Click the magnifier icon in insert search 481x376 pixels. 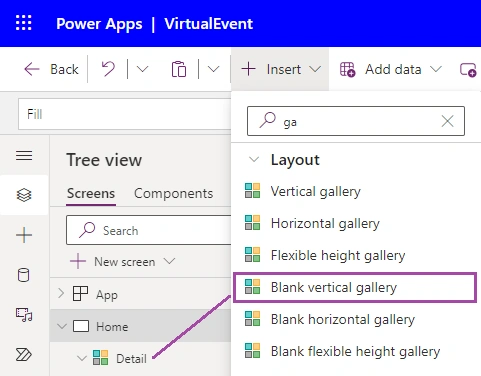point(268,120)
